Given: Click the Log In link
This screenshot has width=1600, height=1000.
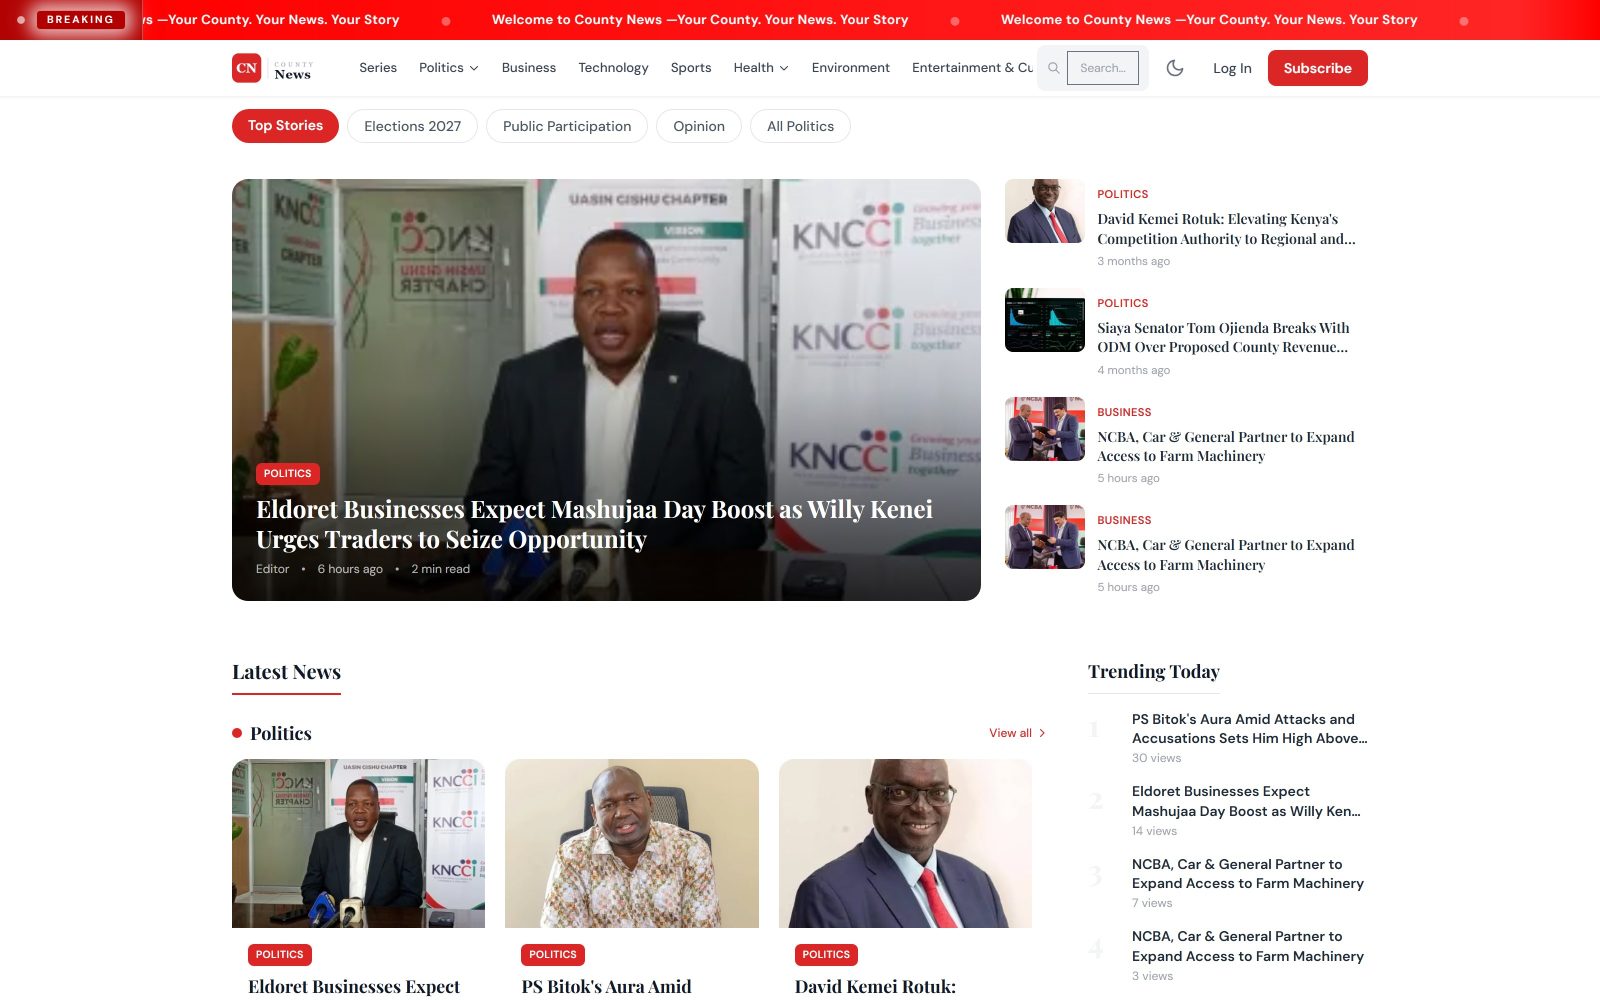Looking at the screenshot, I should (1232, 68).
